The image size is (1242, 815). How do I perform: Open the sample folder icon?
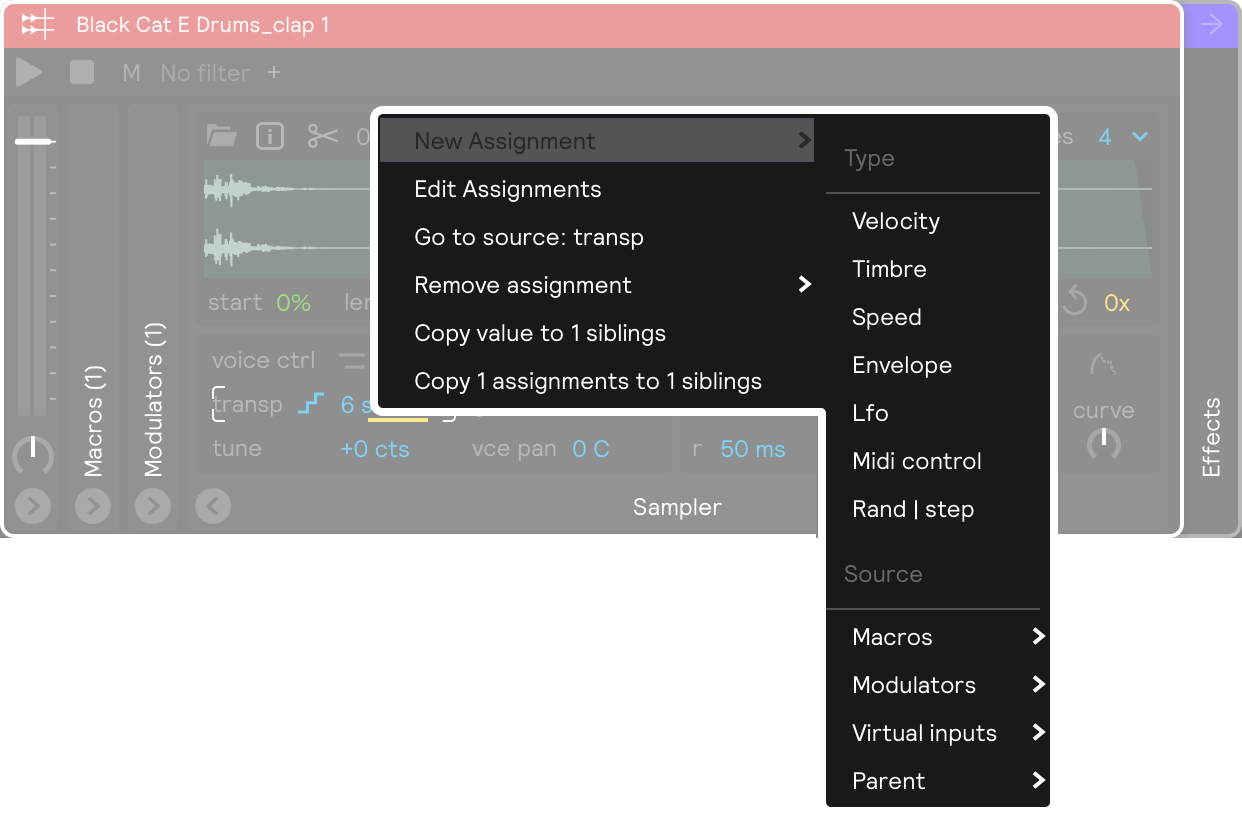[222, 136]
